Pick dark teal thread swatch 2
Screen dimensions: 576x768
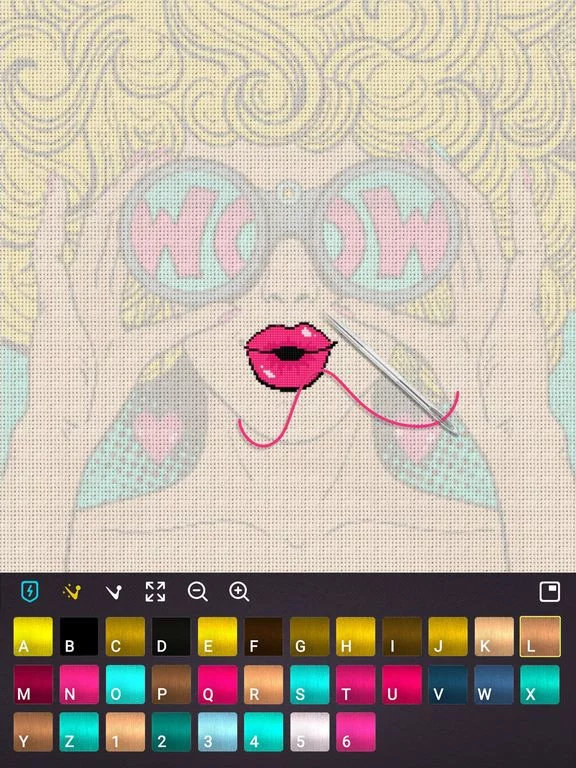click(171, 732)
